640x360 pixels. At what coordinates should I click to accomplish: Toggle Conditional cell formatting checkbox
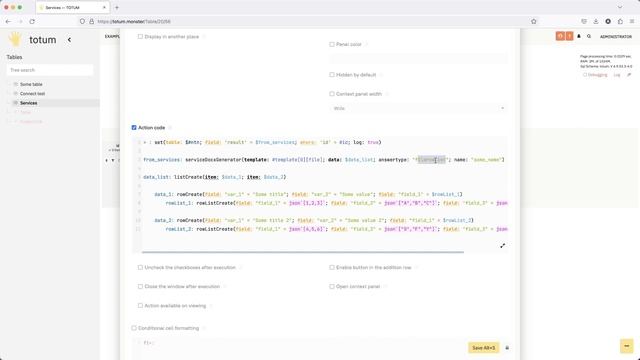pyautogui.click(x=134, y=328)
